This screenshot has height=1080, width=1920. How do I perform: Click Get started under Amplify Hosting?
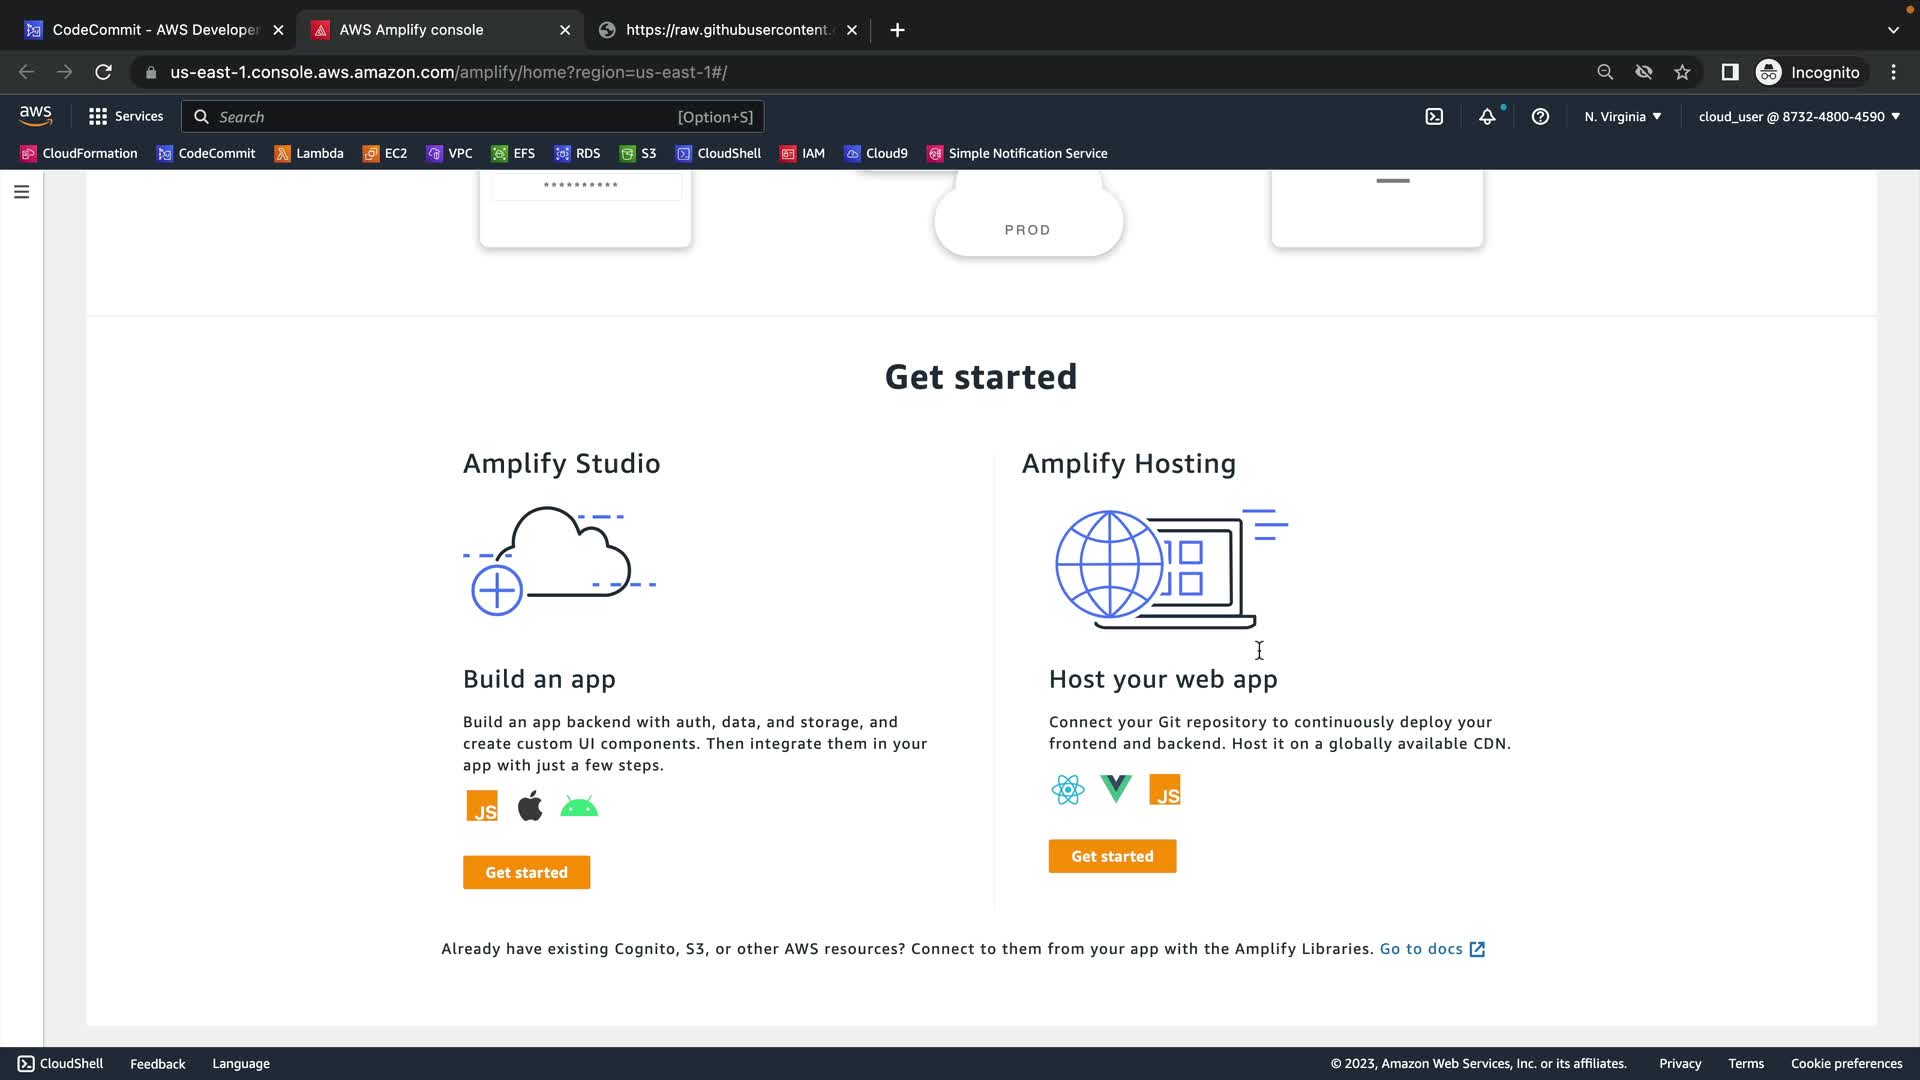click(x=1112, y=856)
